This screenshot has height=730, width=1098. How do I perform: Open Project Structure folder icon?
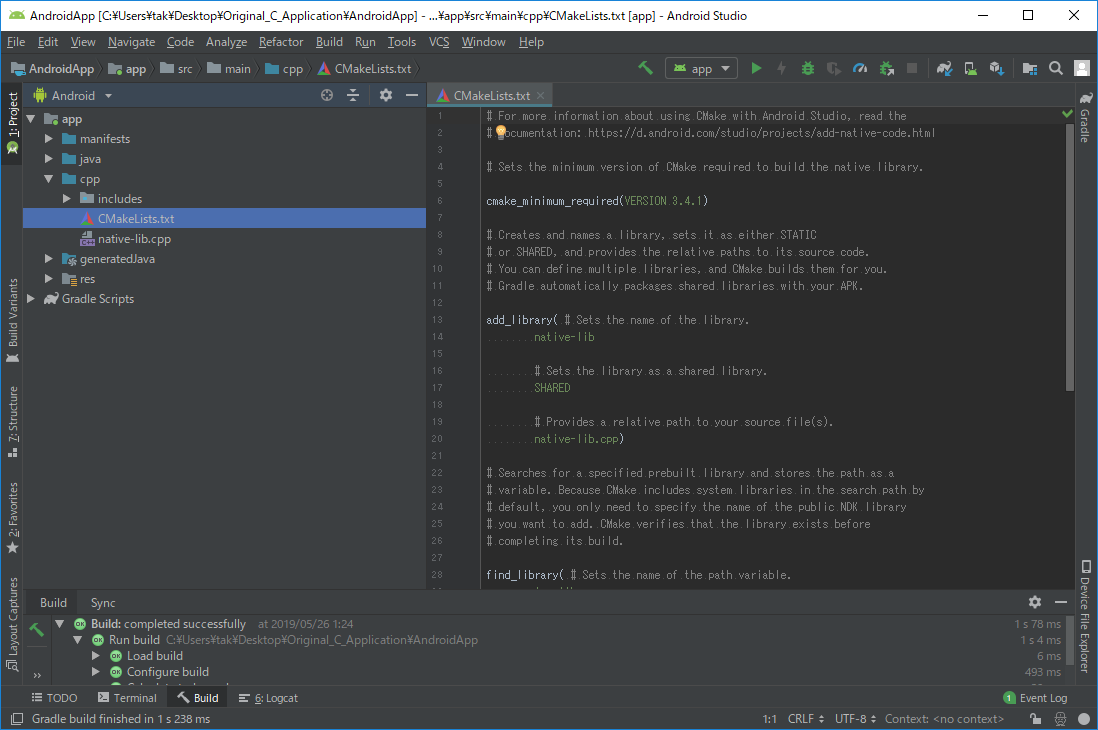tap(1029, 68)
